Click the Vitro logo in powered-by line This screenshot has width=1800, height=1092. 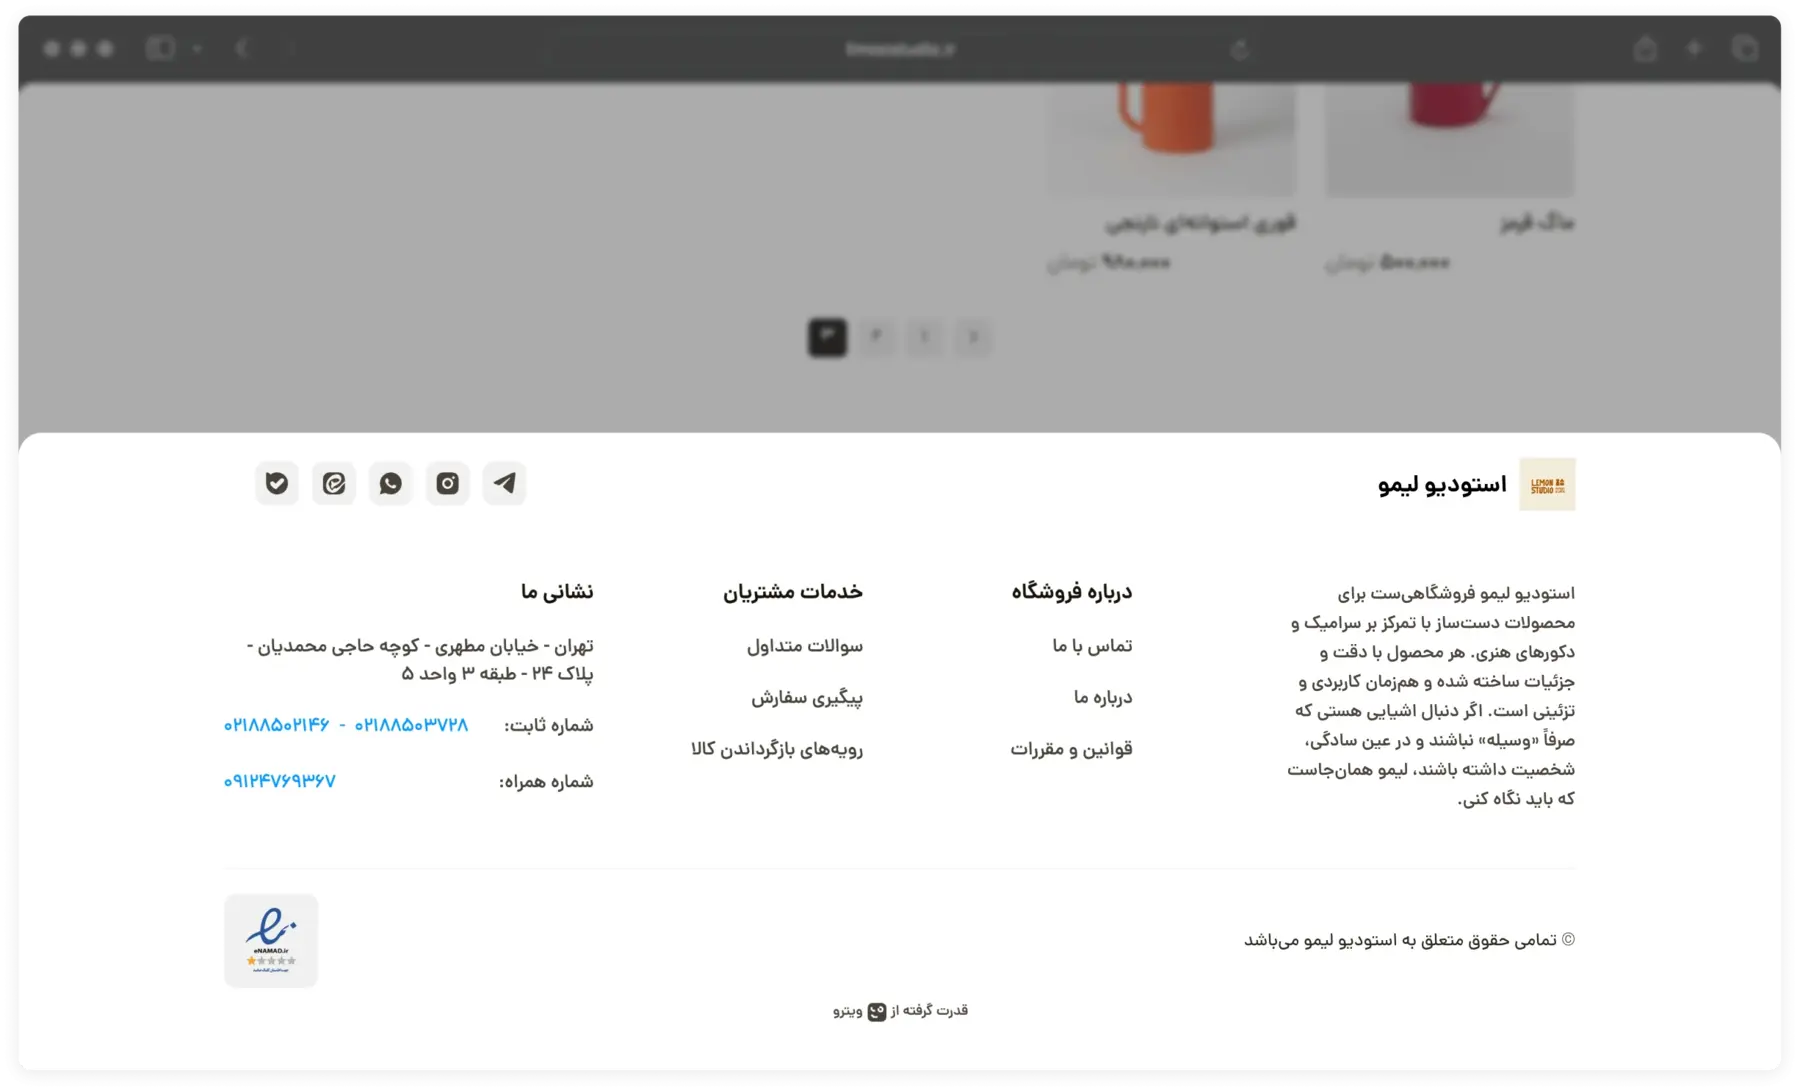pos(877,1012)
